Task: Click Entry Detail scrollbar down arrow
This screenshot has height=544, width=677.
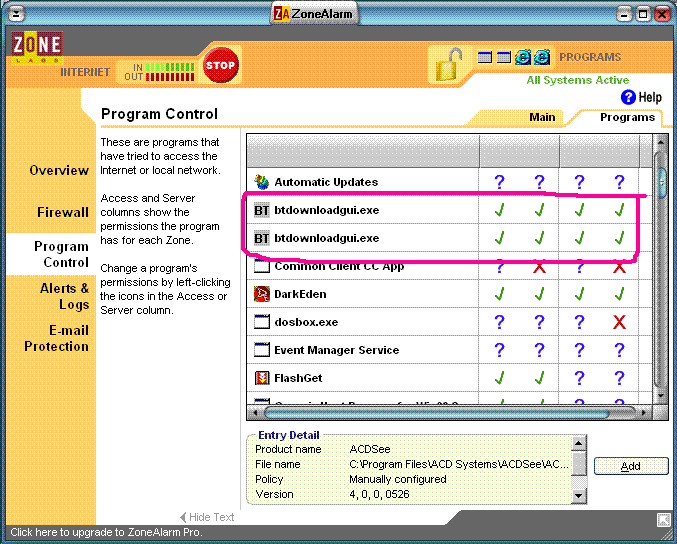Action: (x=579, y=495)
